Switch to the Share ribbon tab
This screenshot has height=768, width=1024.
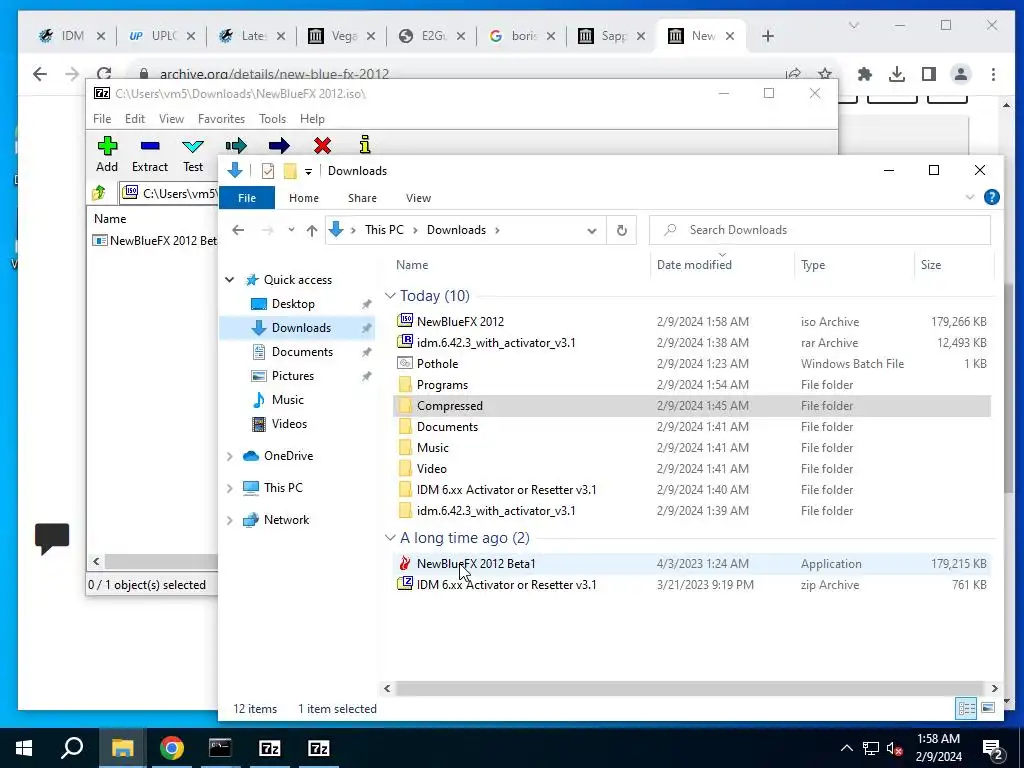point(362,198)
